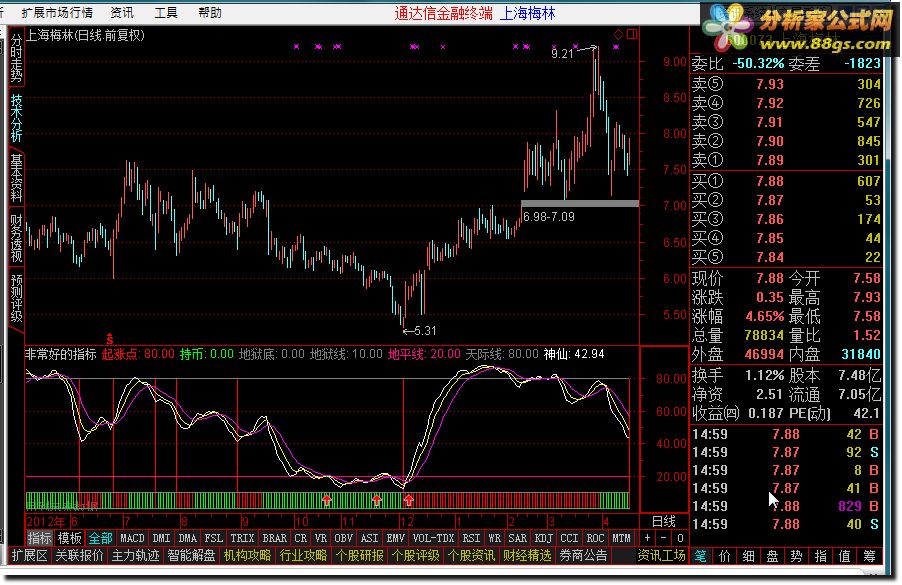The image size is (902, 585).
Task: Apply the VOL-TDX indicator
Action: 433,538
